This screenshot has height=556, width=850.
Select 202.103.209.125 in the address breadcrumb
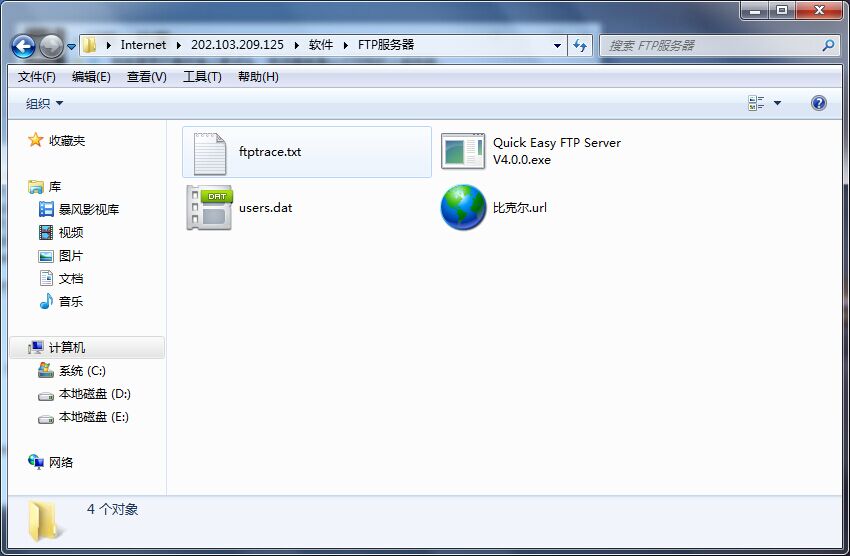click(x=237, y=45)
